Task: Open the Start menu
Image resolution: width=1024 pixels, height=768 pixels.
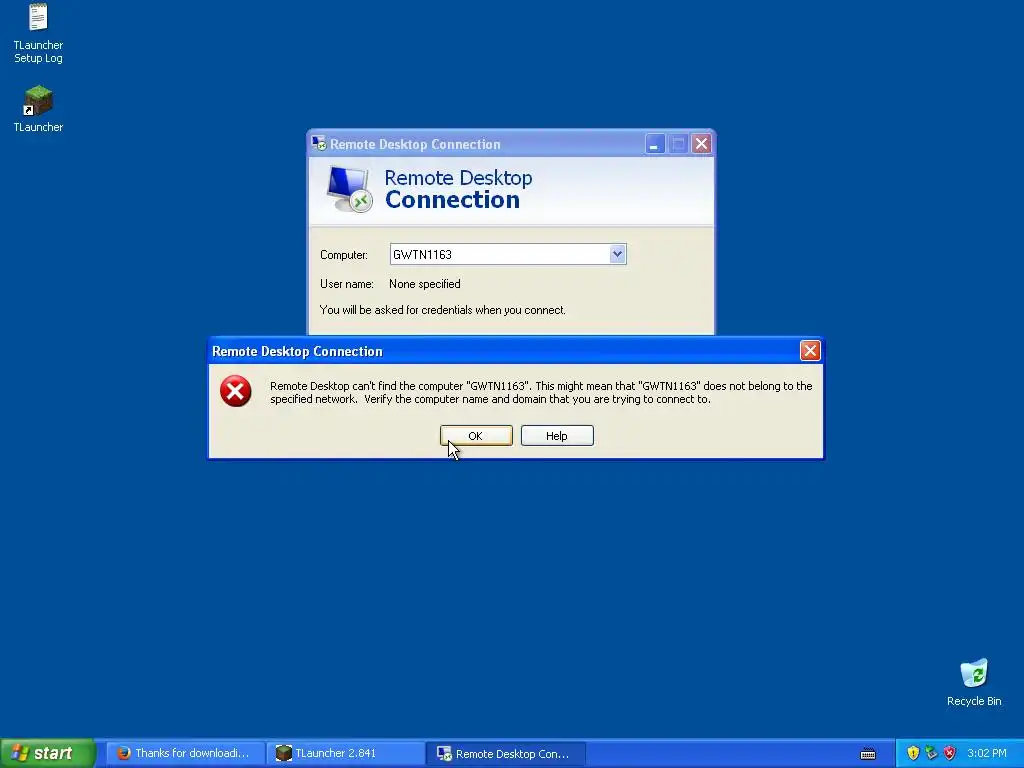Action: click(48, 753)
